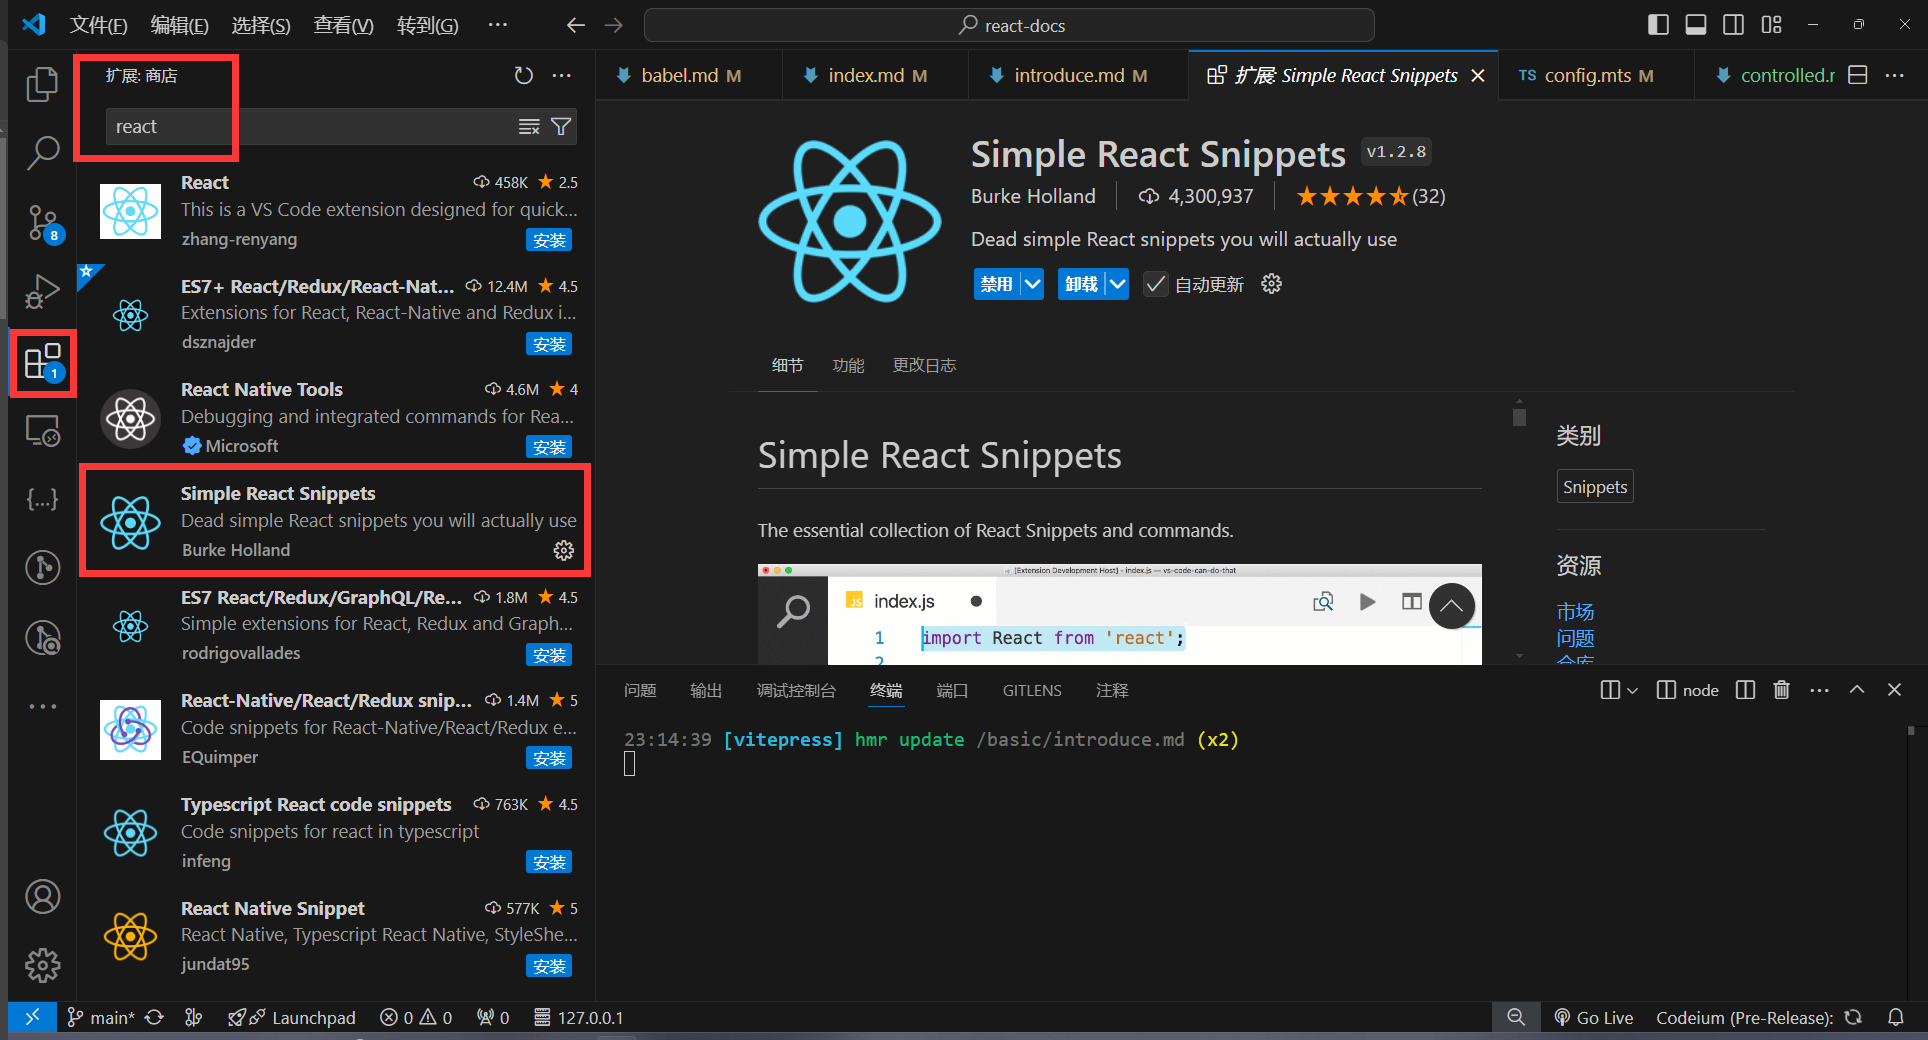Open the Source Control view in the activity bar
Screen dimensions: 1928x1040
[x=42, y=222]
